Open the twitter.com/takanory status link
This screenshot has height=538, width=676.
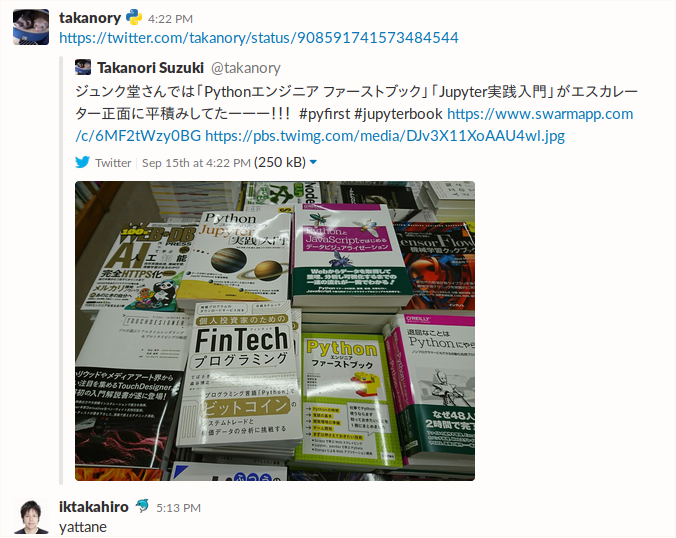[259, 38]
